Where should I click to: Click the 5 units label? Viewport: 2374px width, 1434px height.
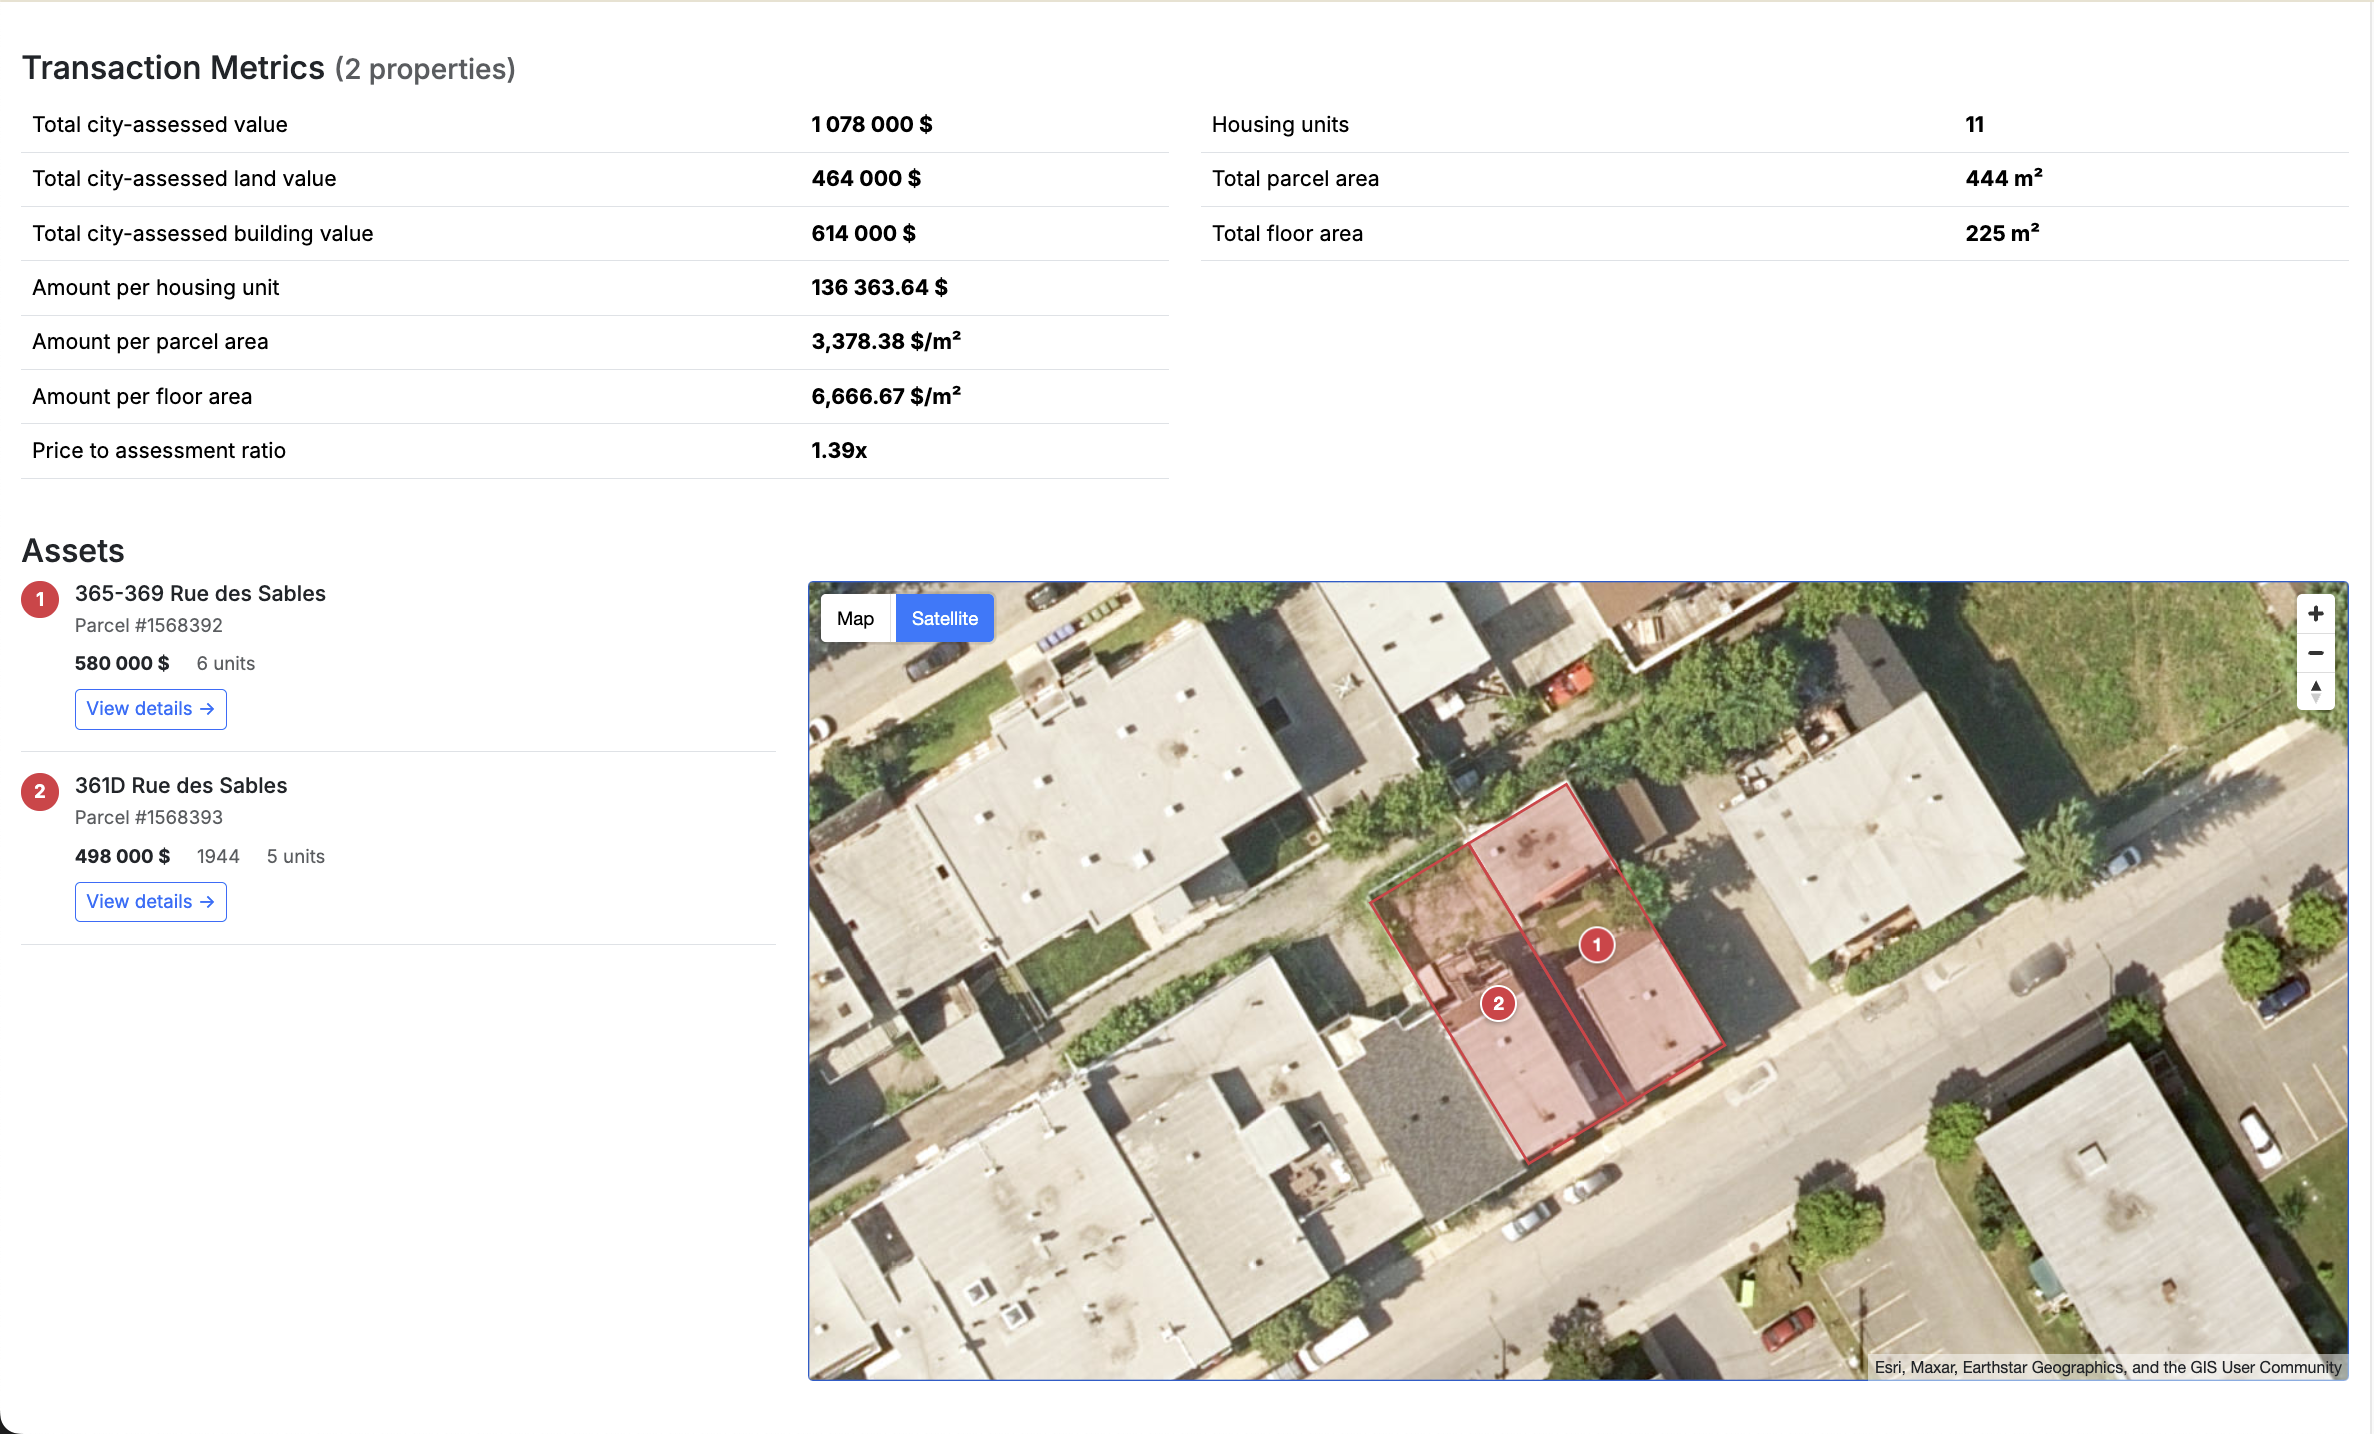(296, 856)
